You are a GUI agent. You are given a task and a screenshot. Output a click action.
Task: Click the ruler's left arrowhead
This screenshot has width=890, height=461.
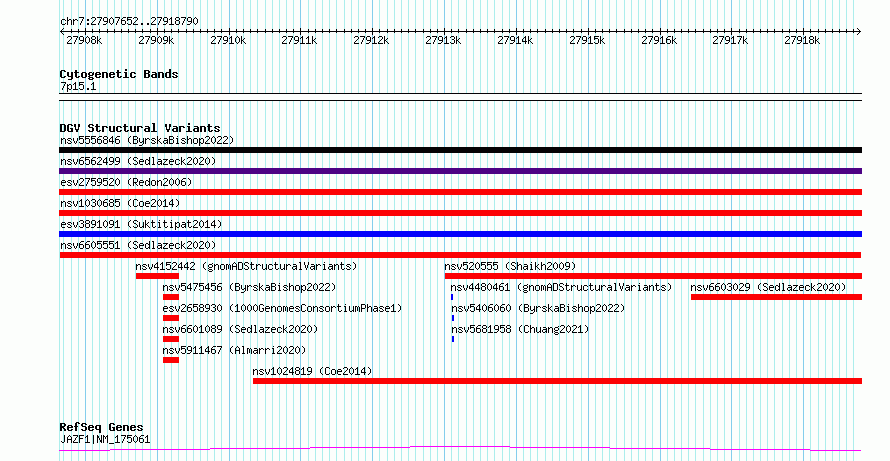point(62,32)
